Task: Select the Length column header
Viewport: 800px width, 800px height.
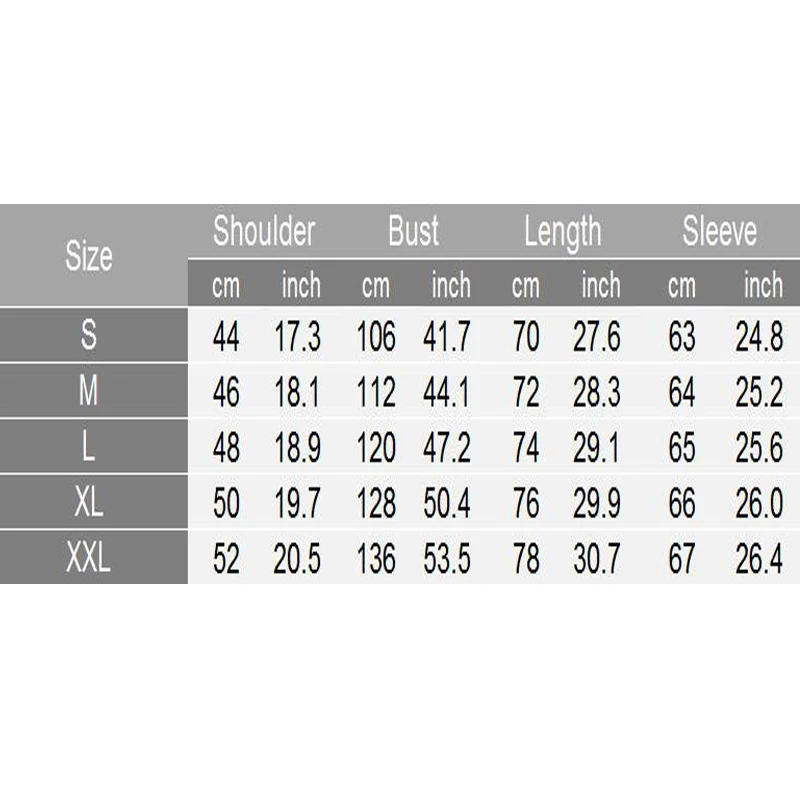Action: click(562, 233)
